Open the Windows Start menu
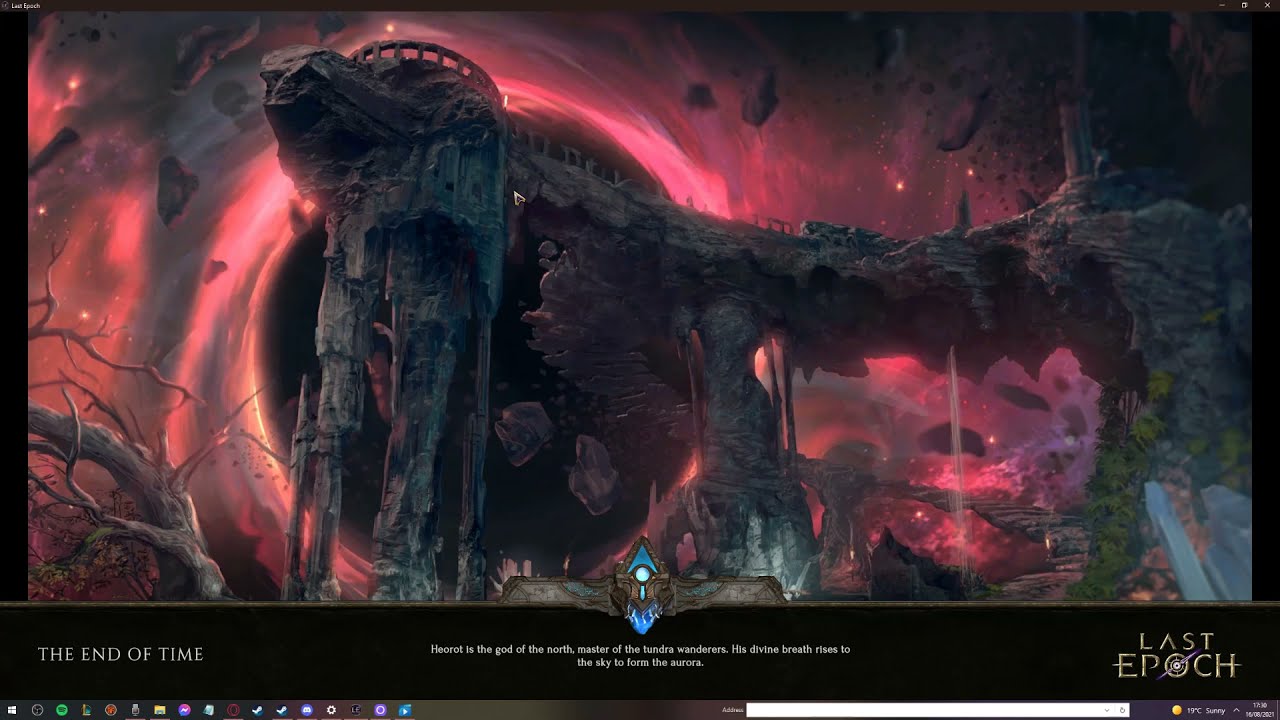This screenshot has height=720, width=1280. pos(12,710)
